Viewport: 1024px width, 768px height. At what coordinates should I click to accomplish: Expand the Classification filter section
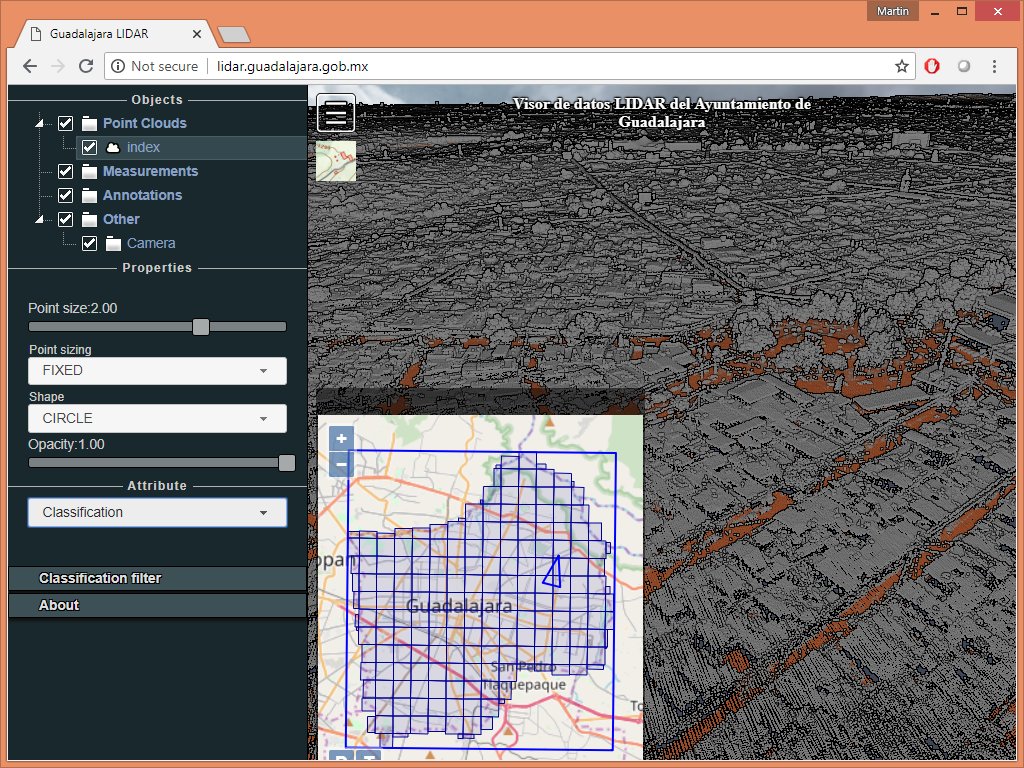click(157, 578)
